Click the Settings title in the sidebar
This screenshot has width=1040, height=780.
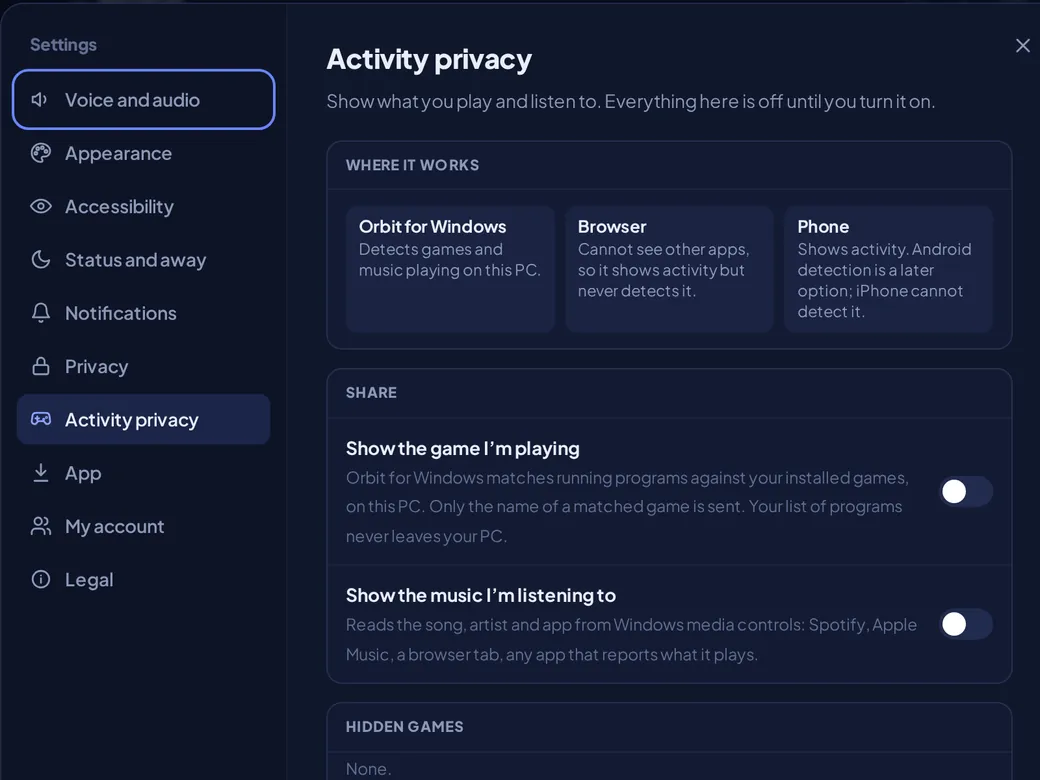(x=63, y=44)
